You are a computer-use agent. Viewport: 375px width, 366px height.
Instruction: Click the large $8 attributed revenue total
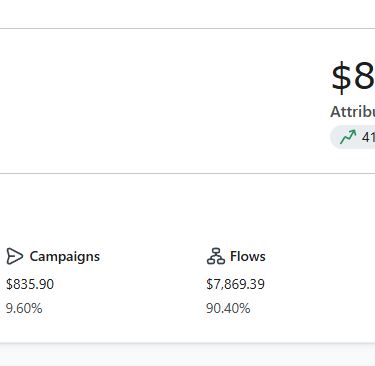[353, 77]
